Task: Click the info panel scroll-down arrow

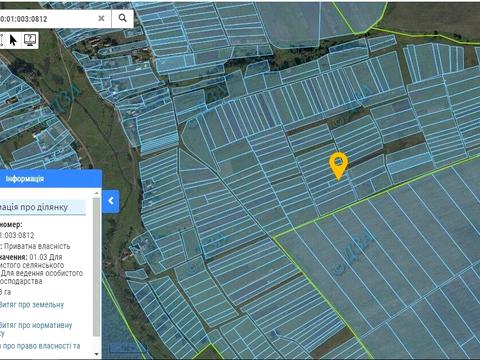Action: pyautogui.click(x=97, y=354)
